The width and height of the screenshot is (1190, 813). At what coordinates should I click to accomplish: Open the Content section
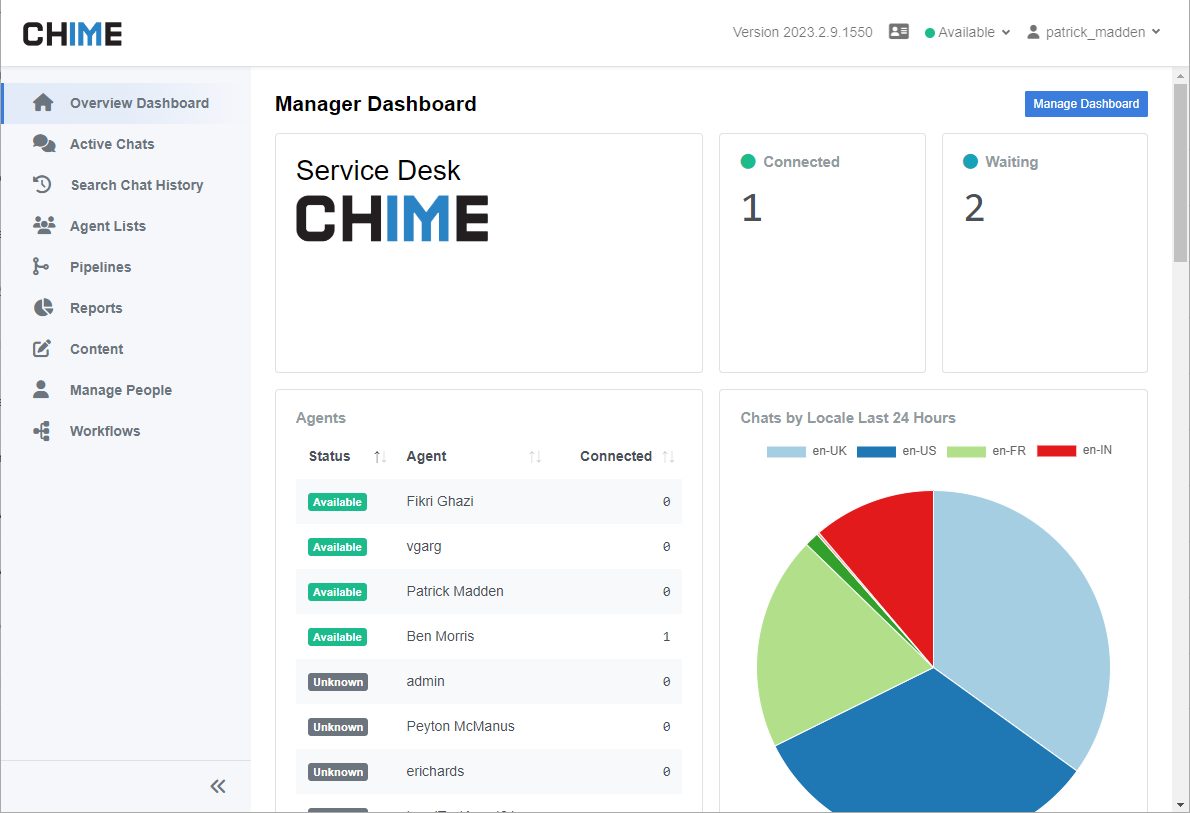[127, 348]
